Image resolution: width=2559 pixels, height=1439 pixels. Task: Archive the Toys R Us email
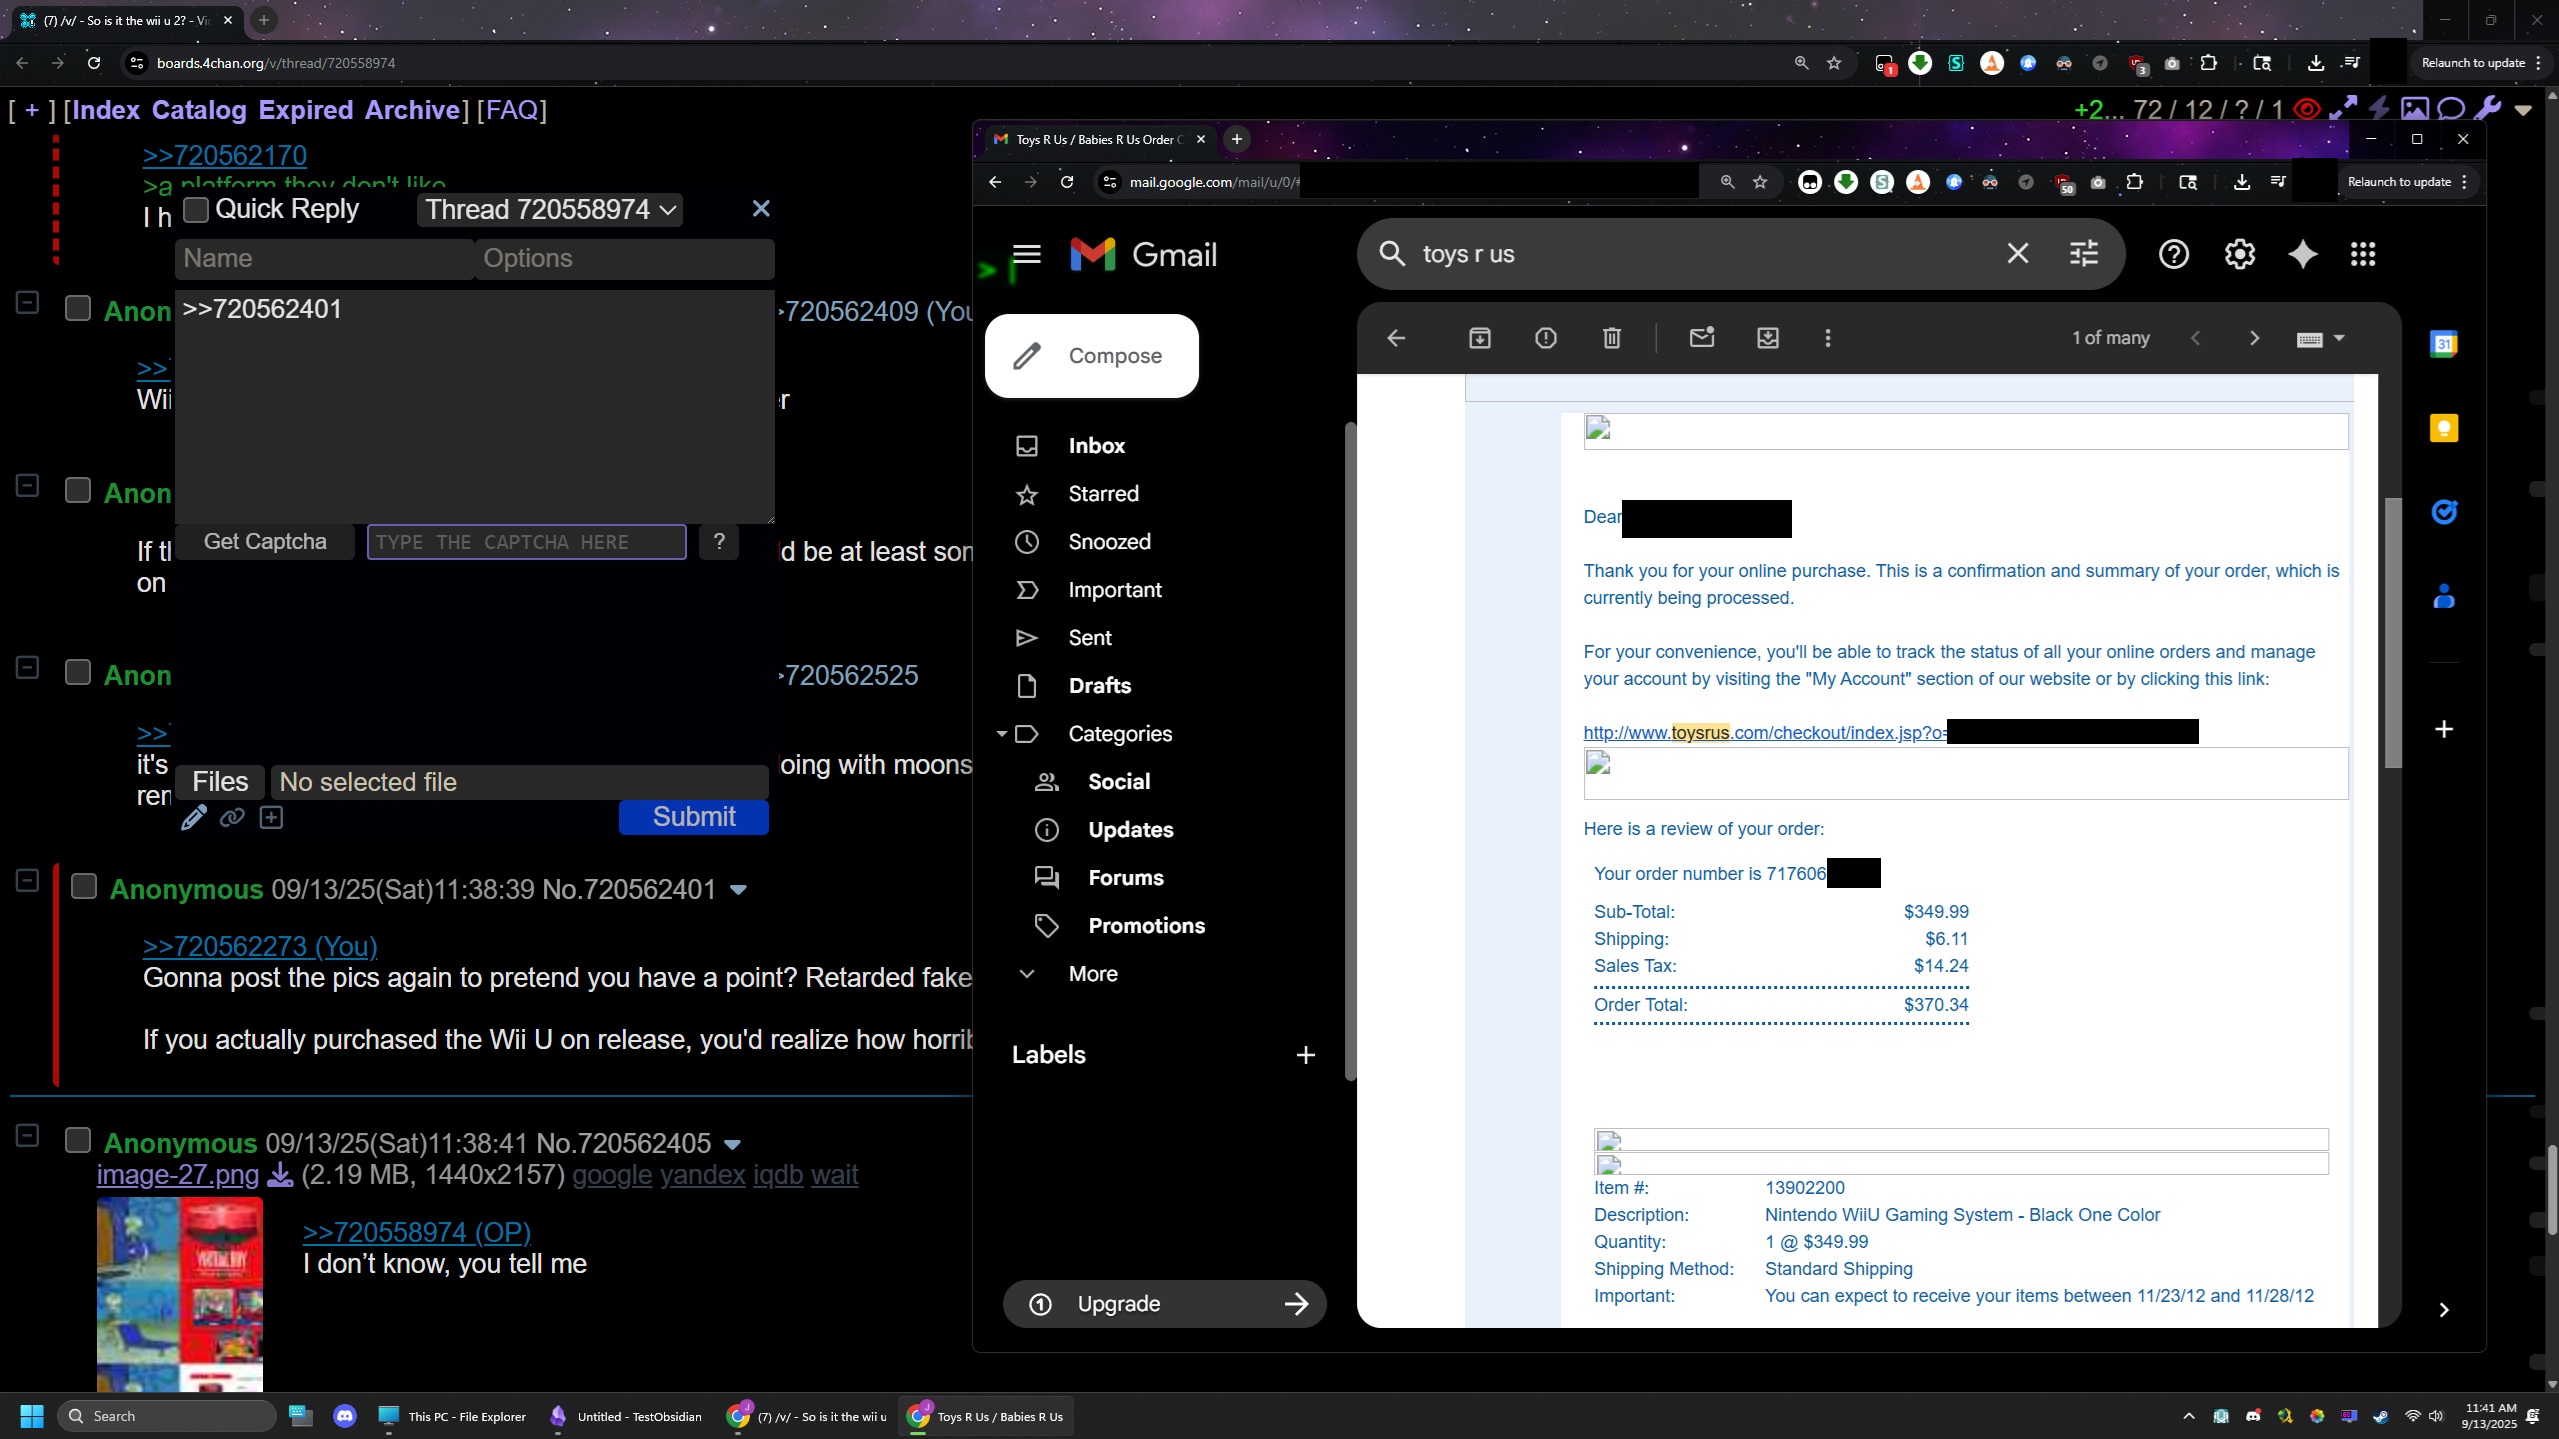[x=1480, y=338]
